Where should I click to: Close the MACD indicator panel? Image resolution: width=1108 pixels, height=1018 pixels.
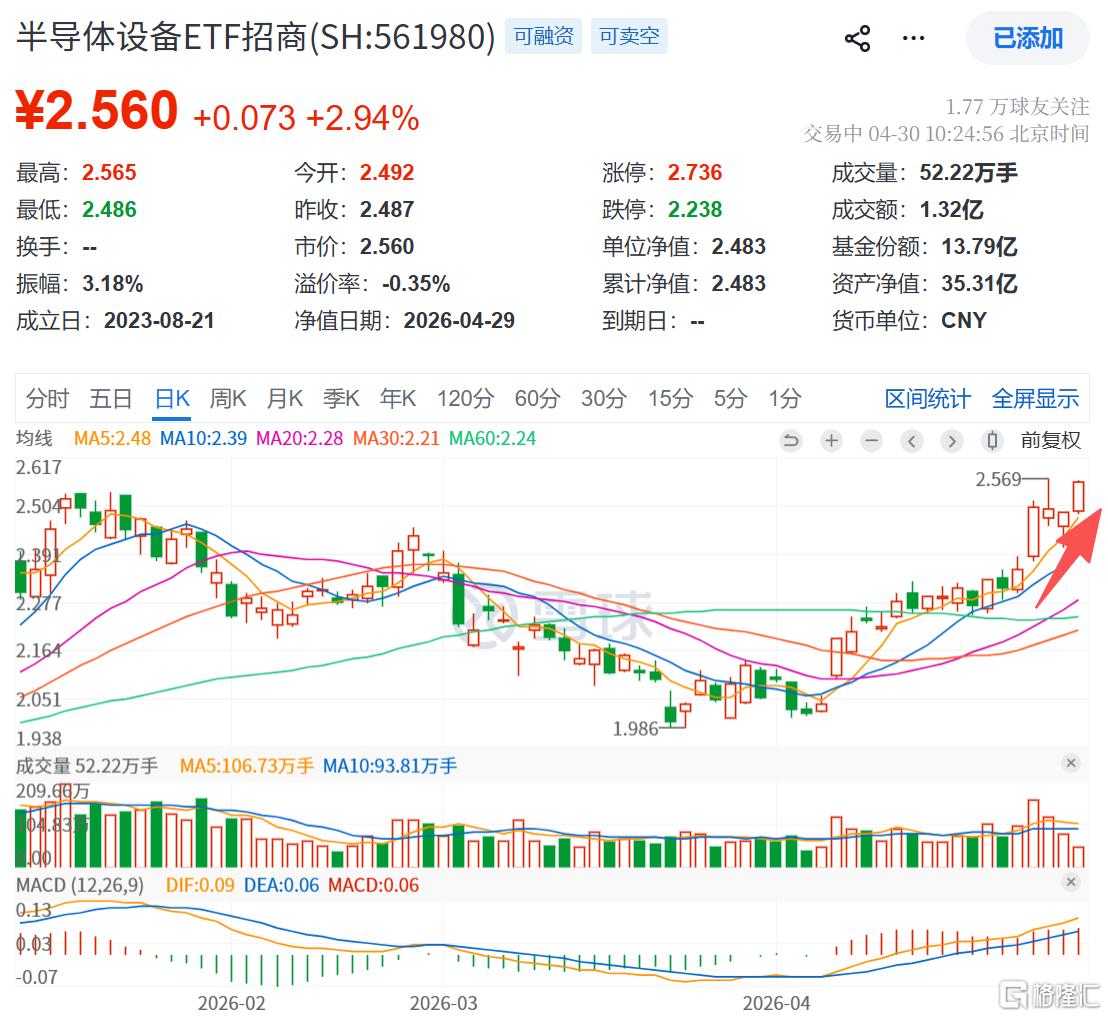click(x=1071, y=882)
